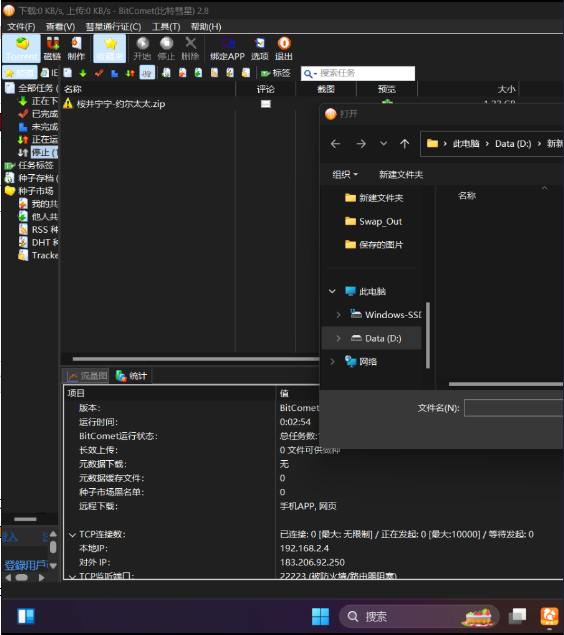564x635 pixels.
Task: Click the 标签 tag button in small toolbar
Action: tap(276, 73)
